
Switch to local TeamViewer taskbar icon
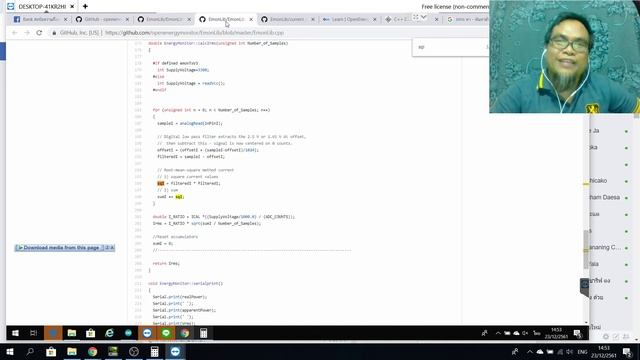coord(175,351)
